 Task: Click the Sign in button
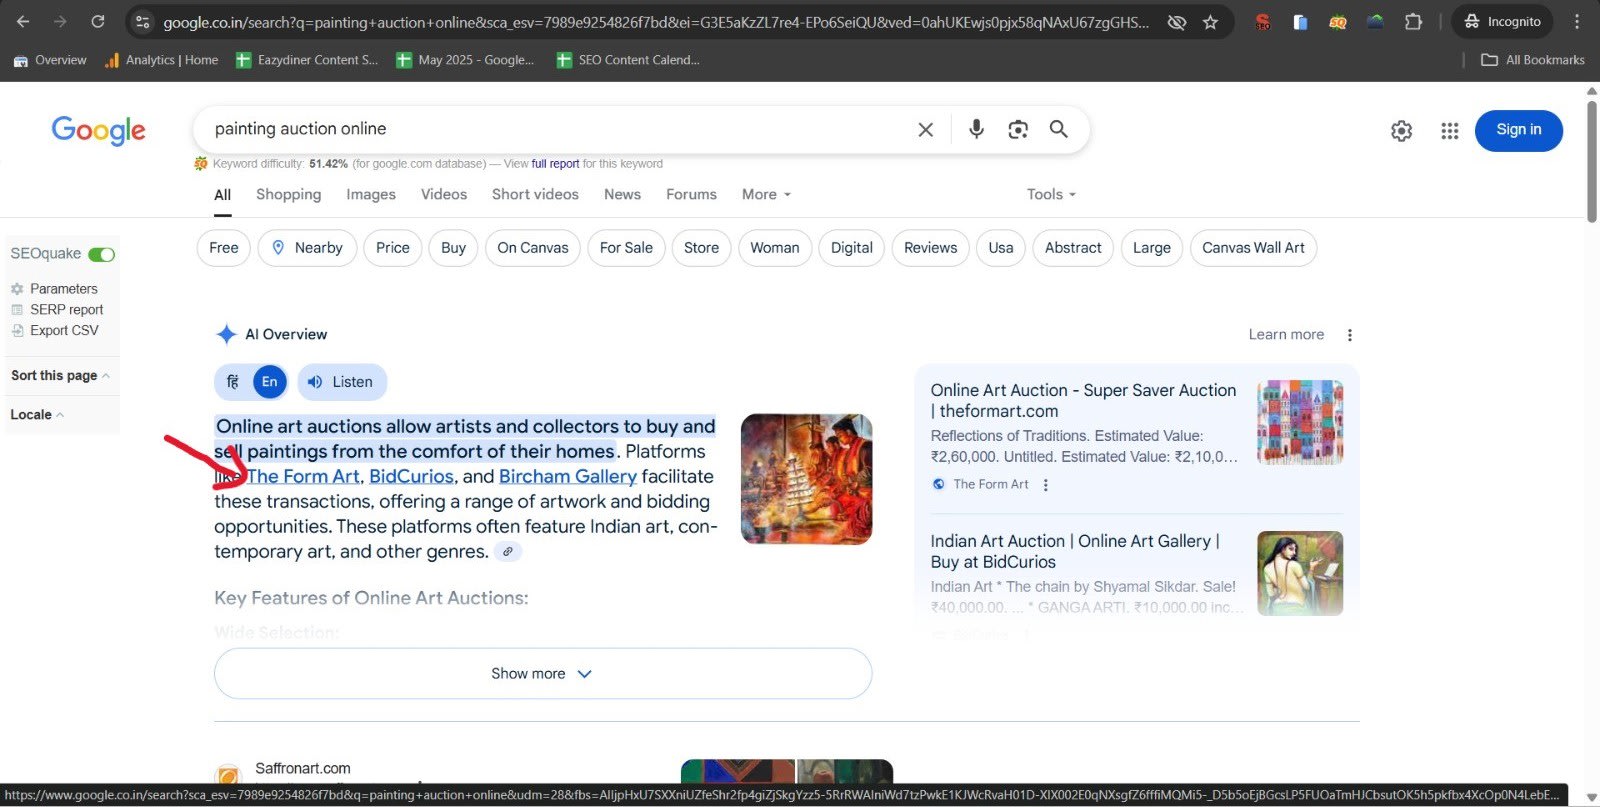coord(1518,130)
